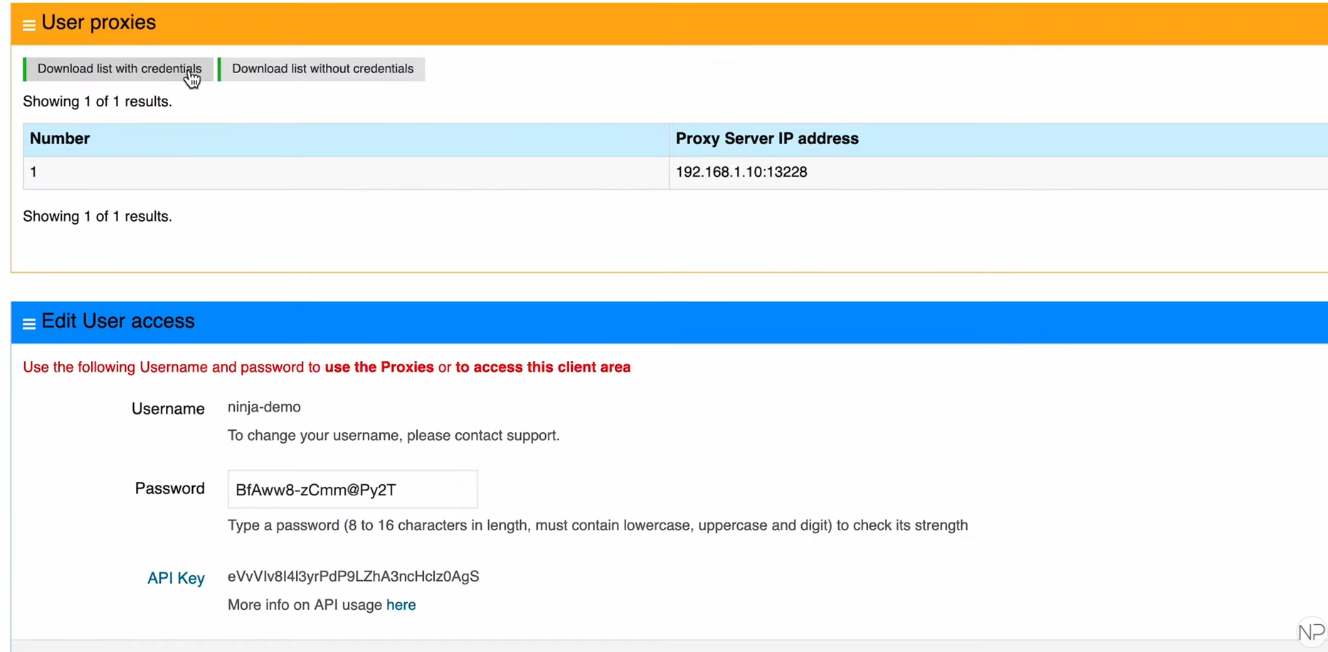Click the Edit User access panel title
The image size is (1328, 652).
(118, 321)
